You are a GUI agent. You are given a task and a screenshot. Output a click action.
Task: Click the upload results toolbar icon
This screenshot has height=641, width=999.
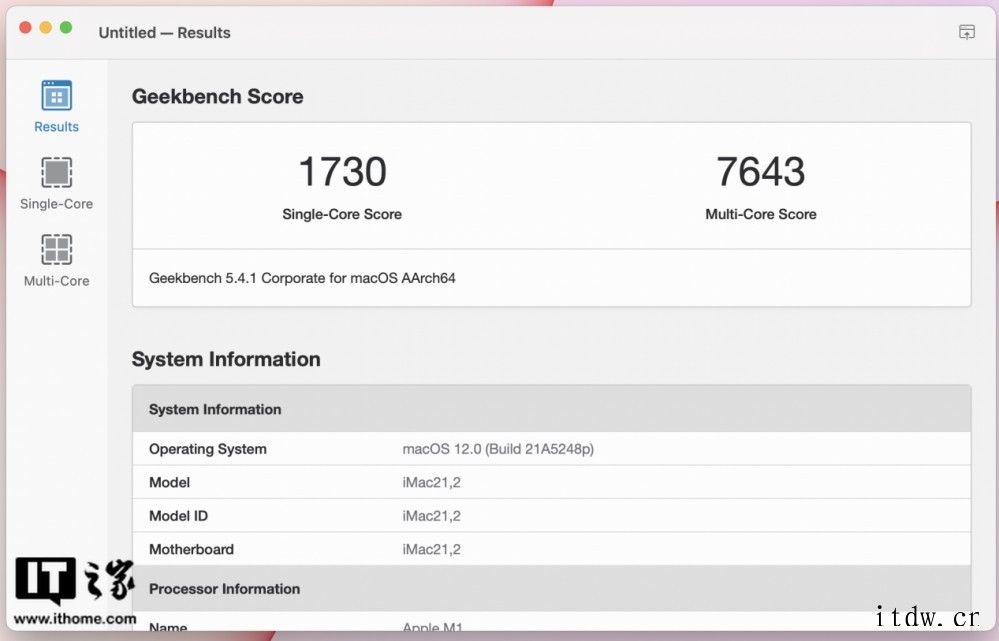(x=967, y=32)
